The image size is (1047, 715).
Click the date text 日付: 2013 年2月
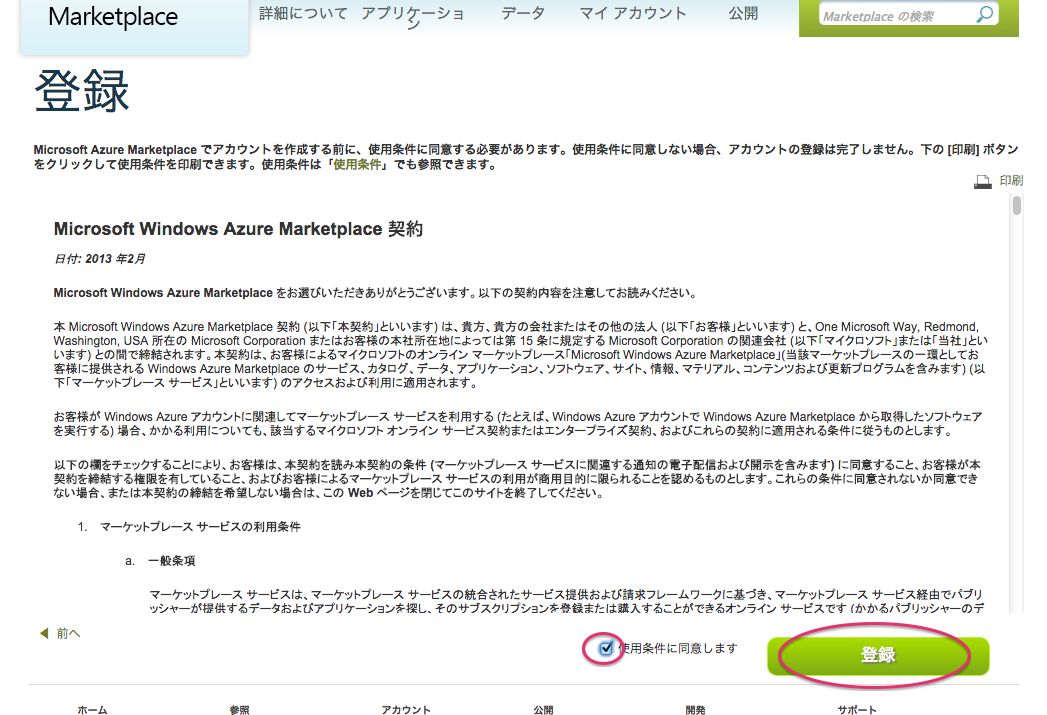99,259
